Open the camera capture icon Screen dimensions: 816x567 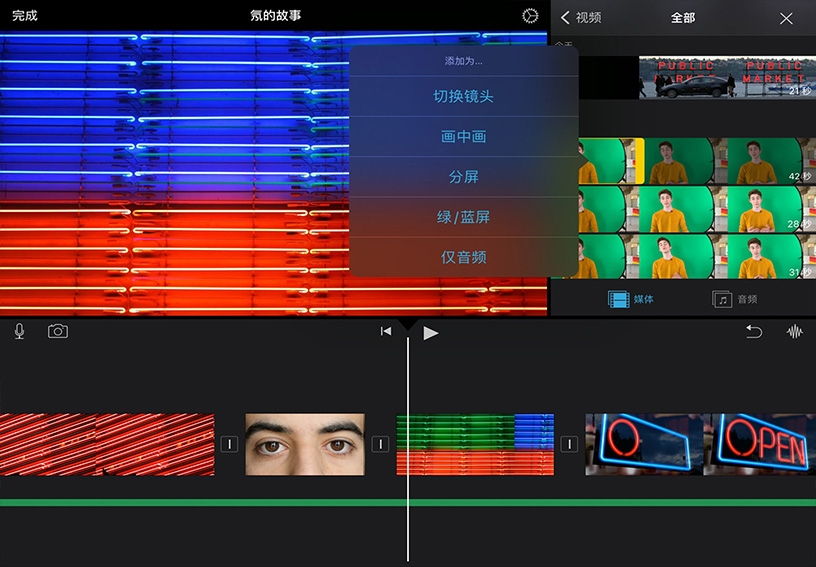coord(58,332)
